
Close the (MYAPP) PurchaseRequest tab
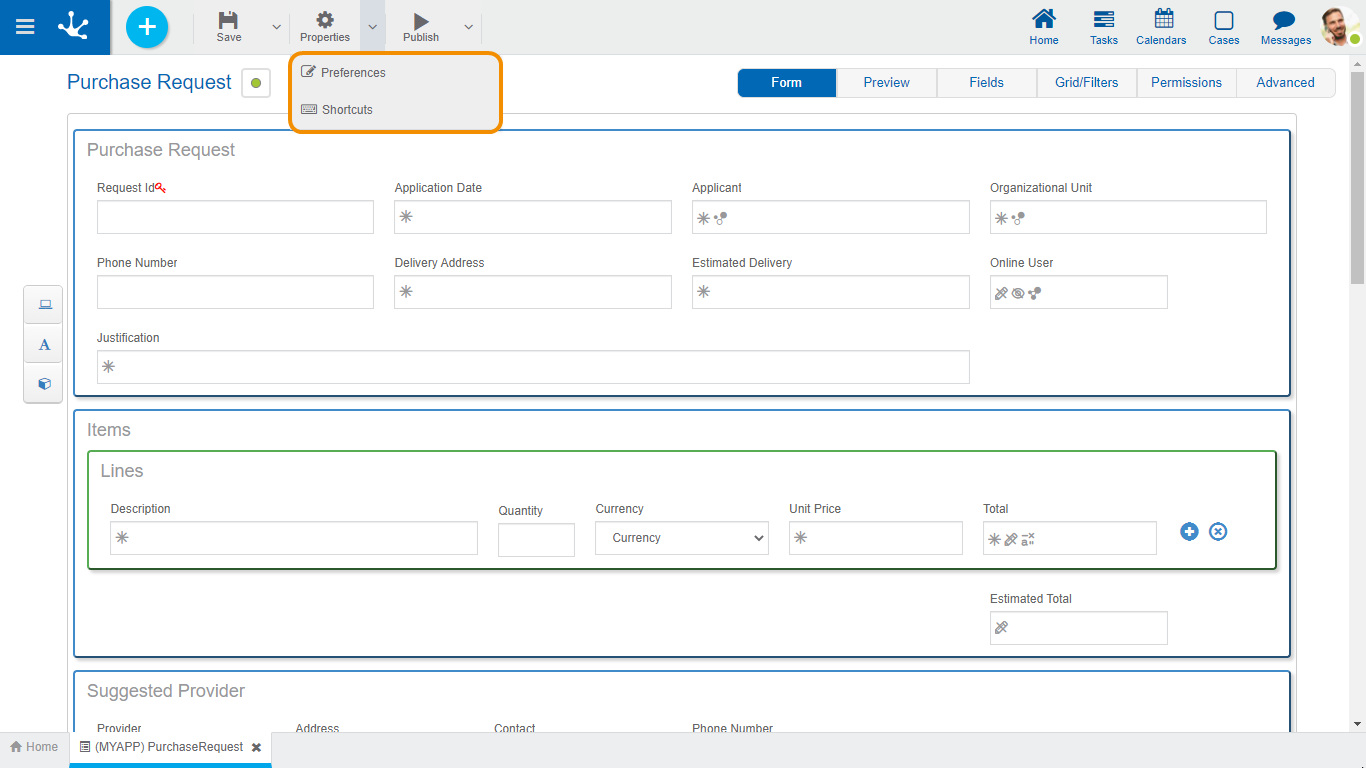tap(256, 748)
